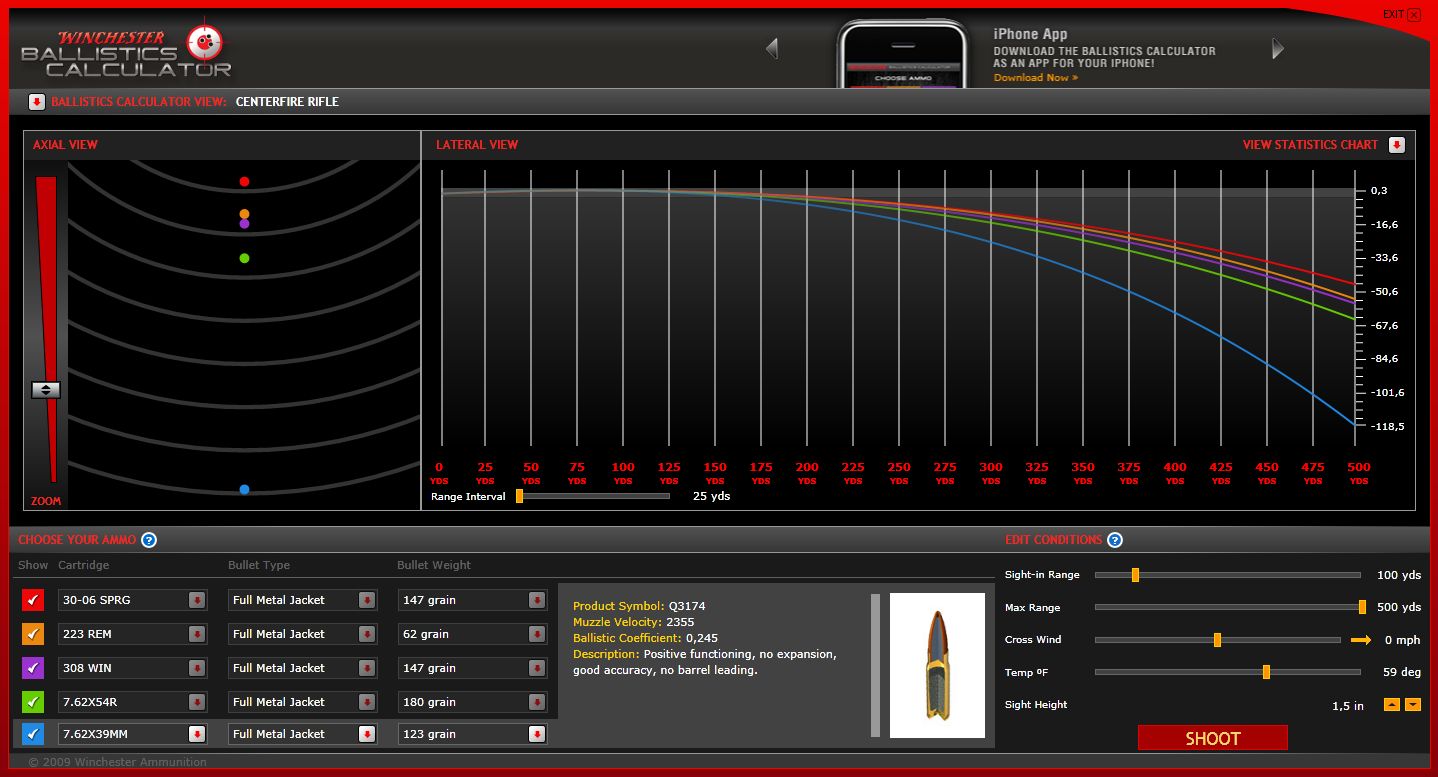Open the Choose Your Ammo help icon

(148, 540)
